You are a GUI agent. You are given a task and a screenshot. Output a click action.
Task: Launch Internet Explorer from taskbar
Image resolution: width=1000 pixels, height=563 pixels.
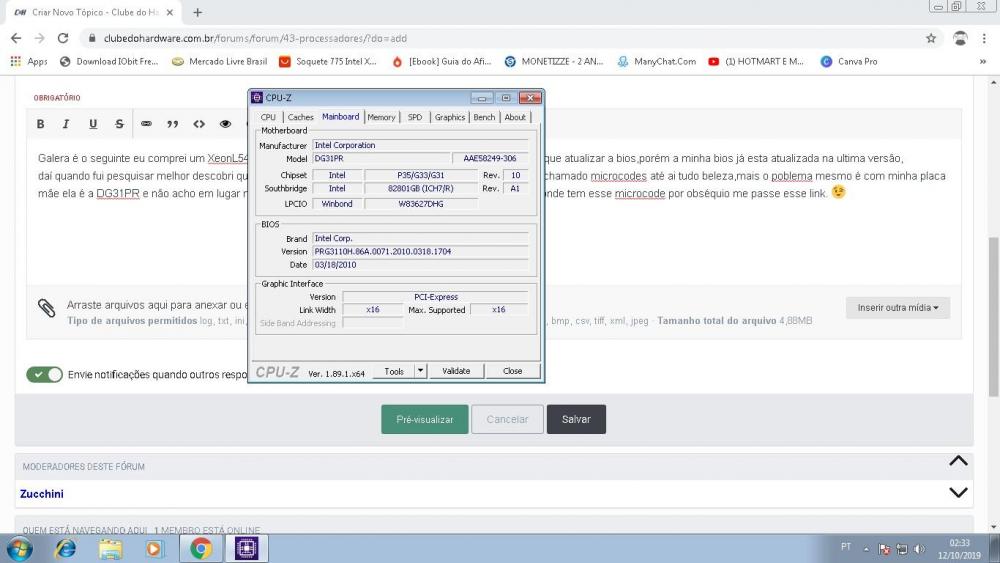(x=65, y=548)
